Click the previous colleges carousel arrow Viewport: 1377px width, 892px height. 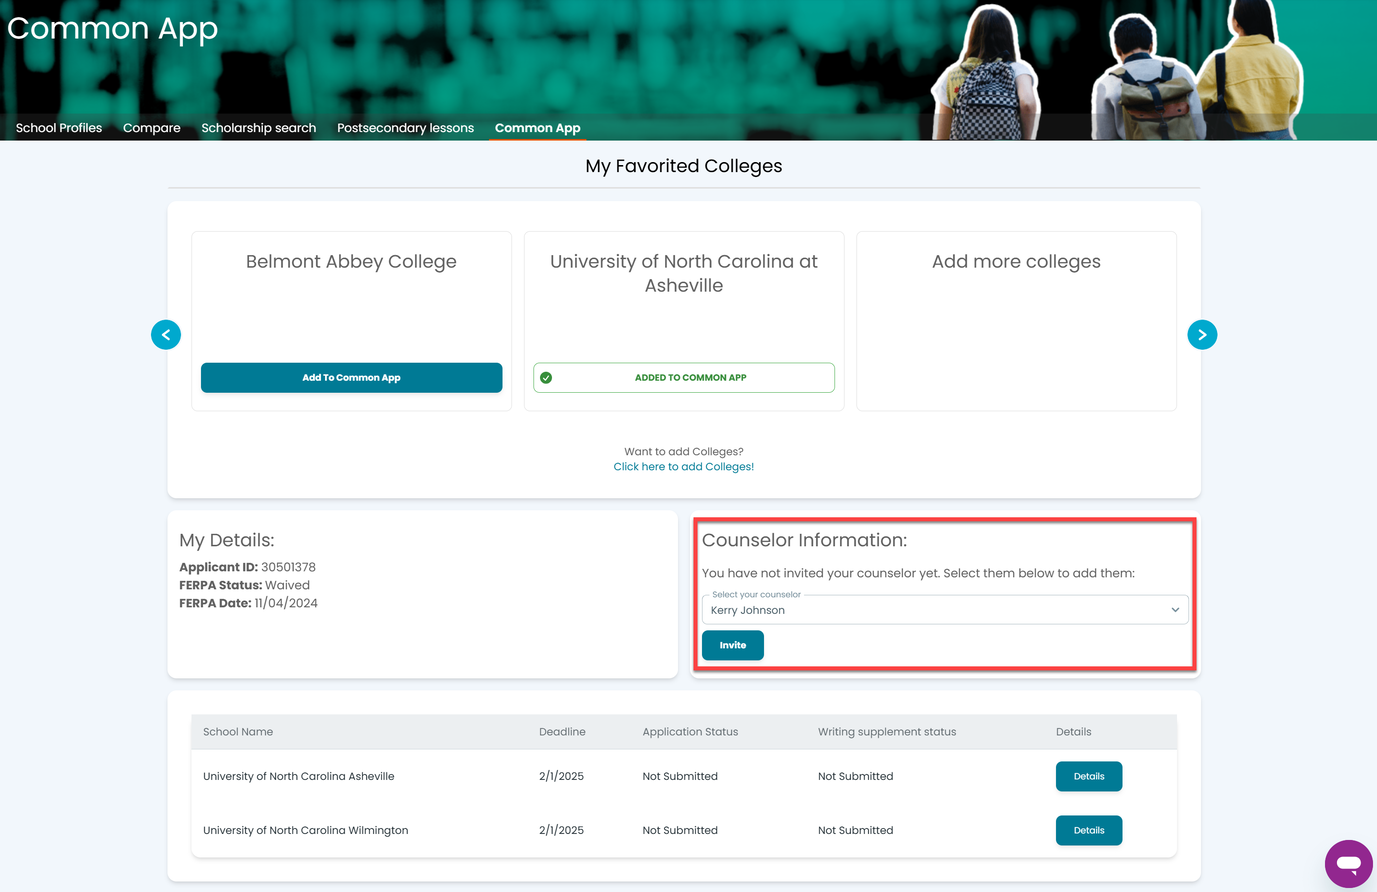(x=166, y=335)
